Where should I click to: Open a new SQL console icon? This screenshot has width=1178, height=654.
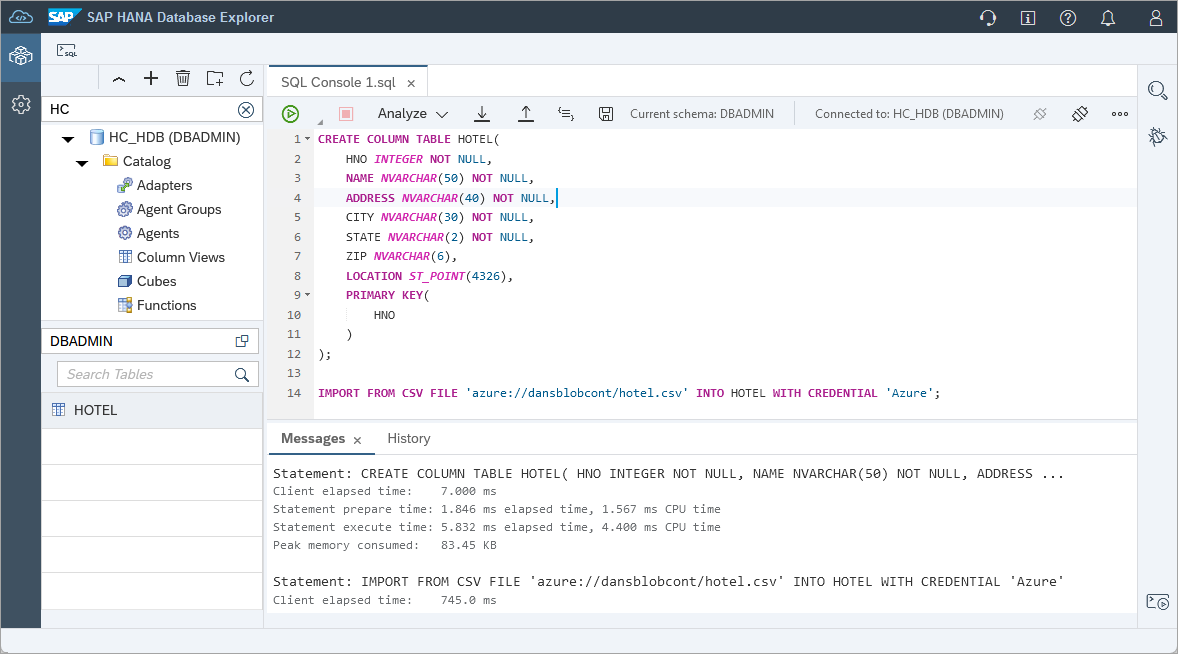(67, 50)
